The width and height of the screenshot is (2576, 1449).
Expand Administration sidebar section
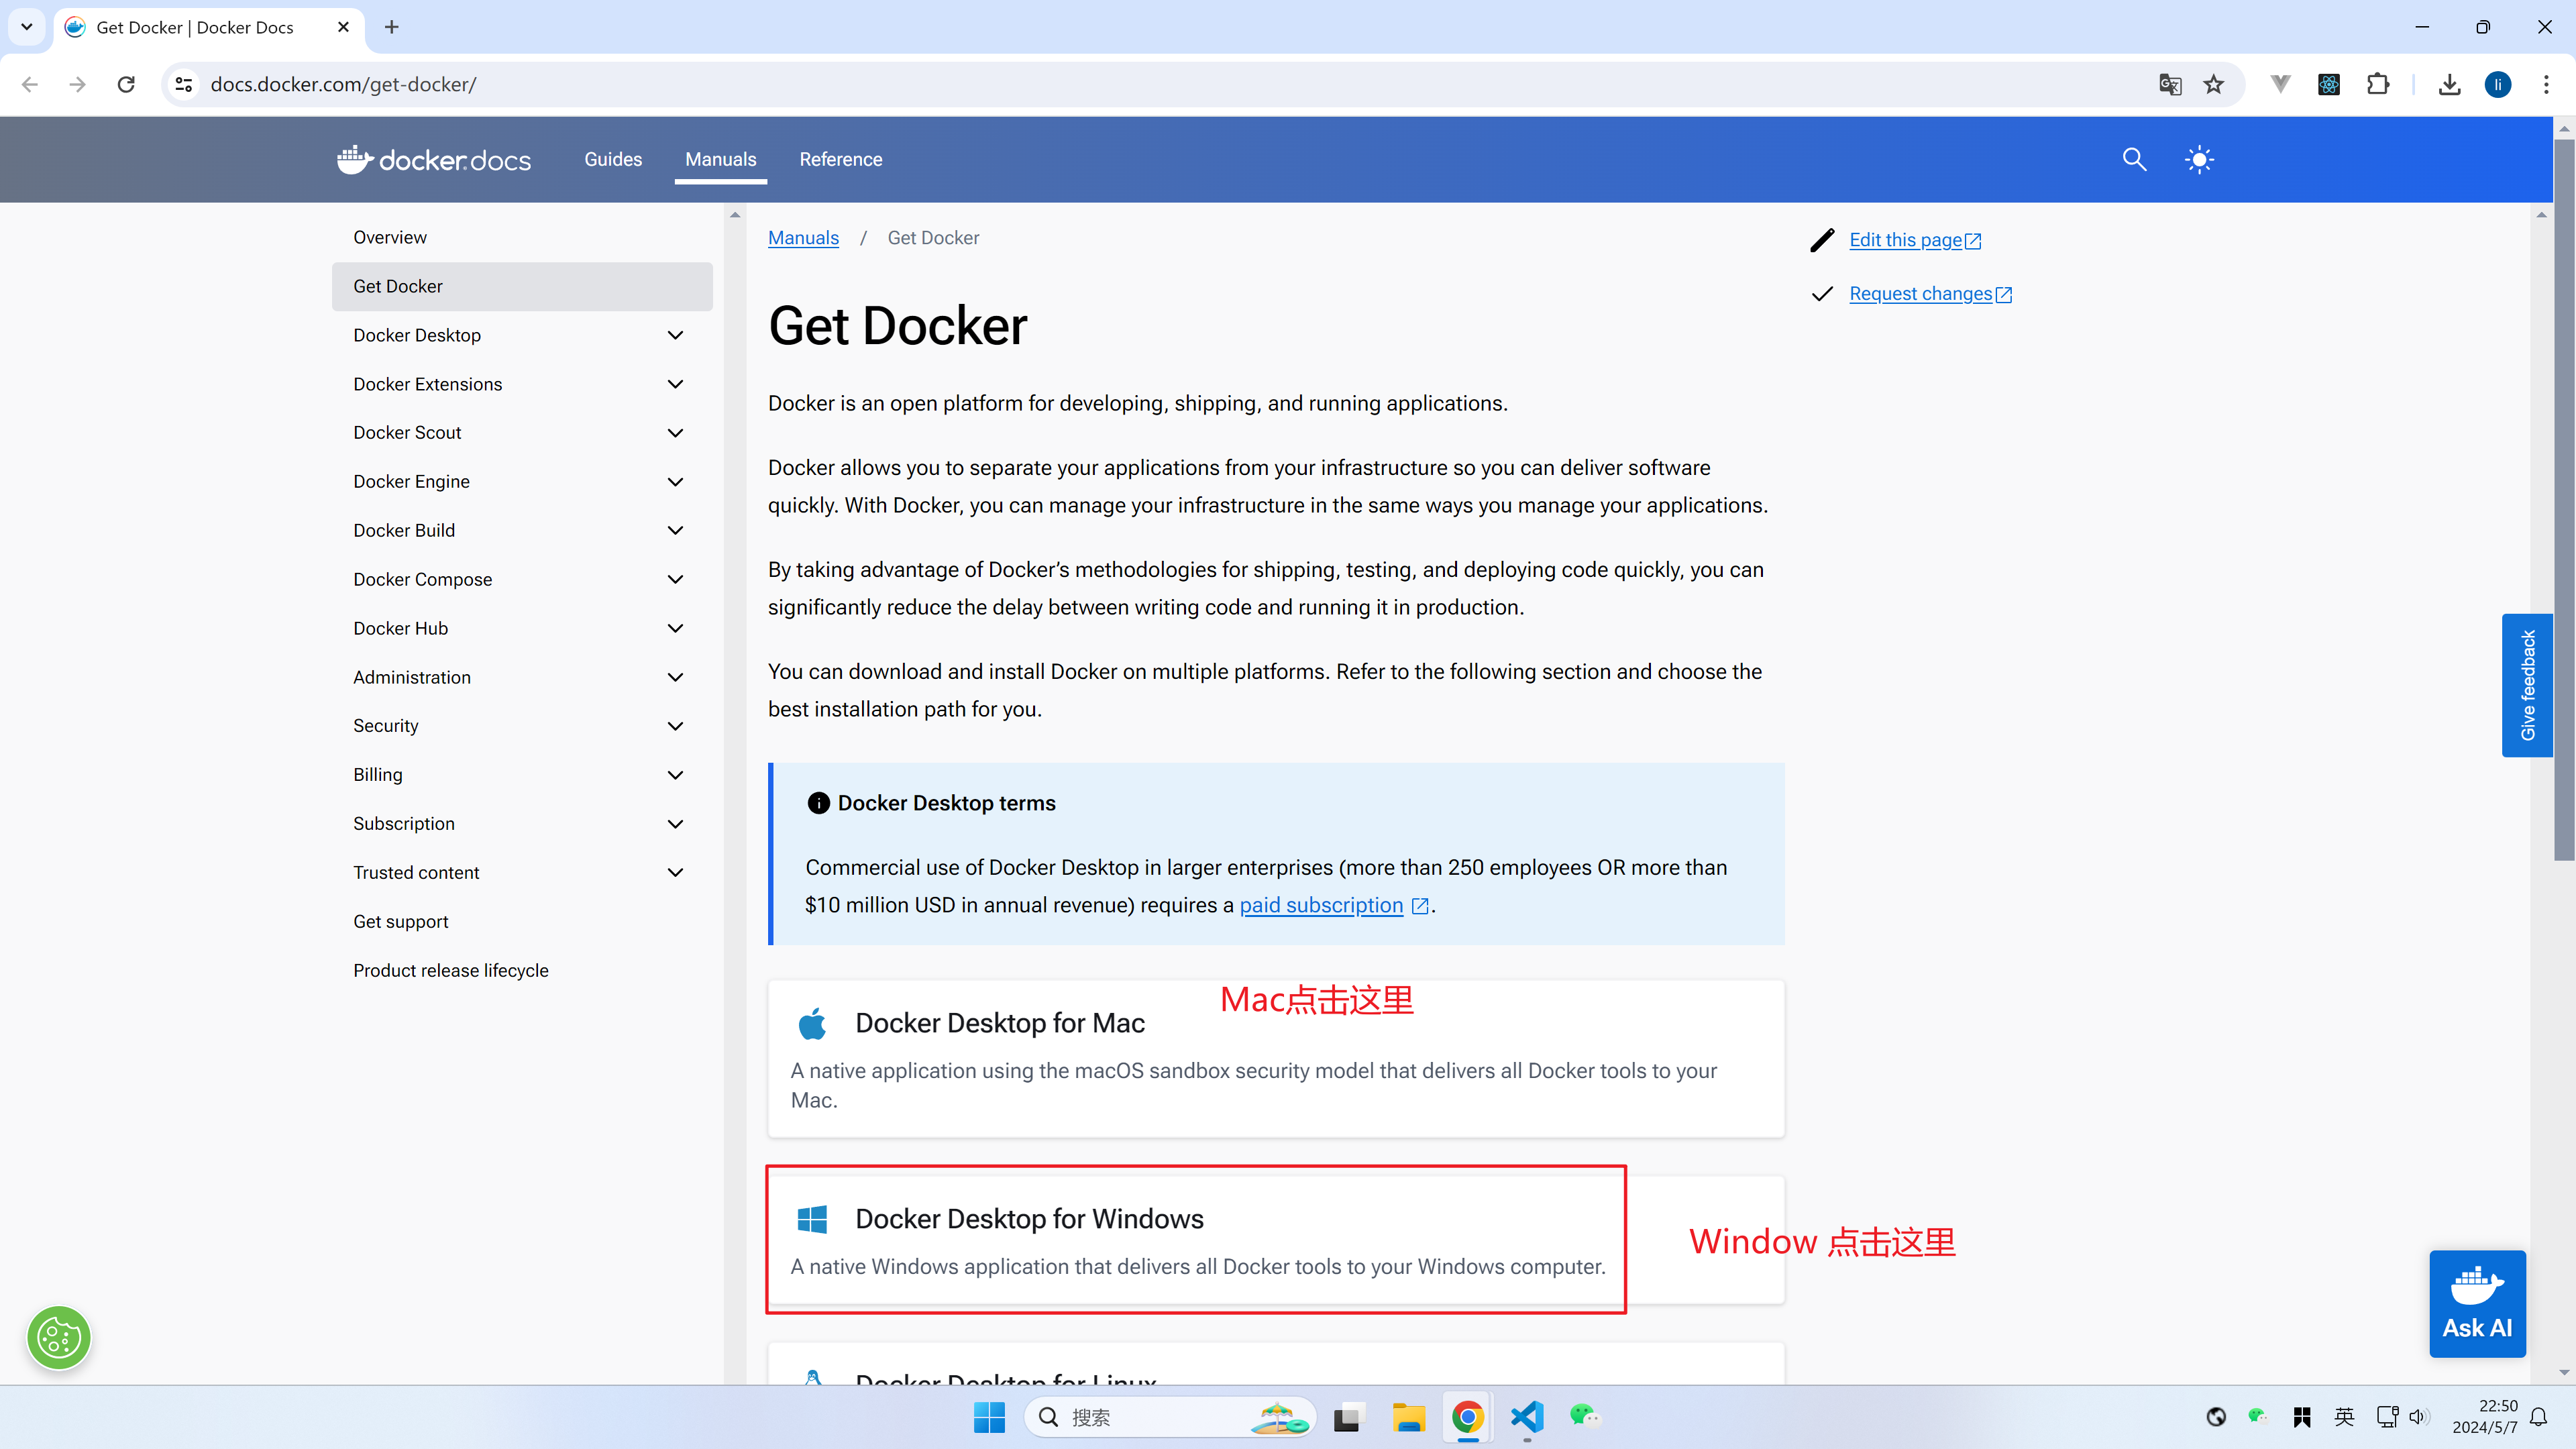(676, 678)
